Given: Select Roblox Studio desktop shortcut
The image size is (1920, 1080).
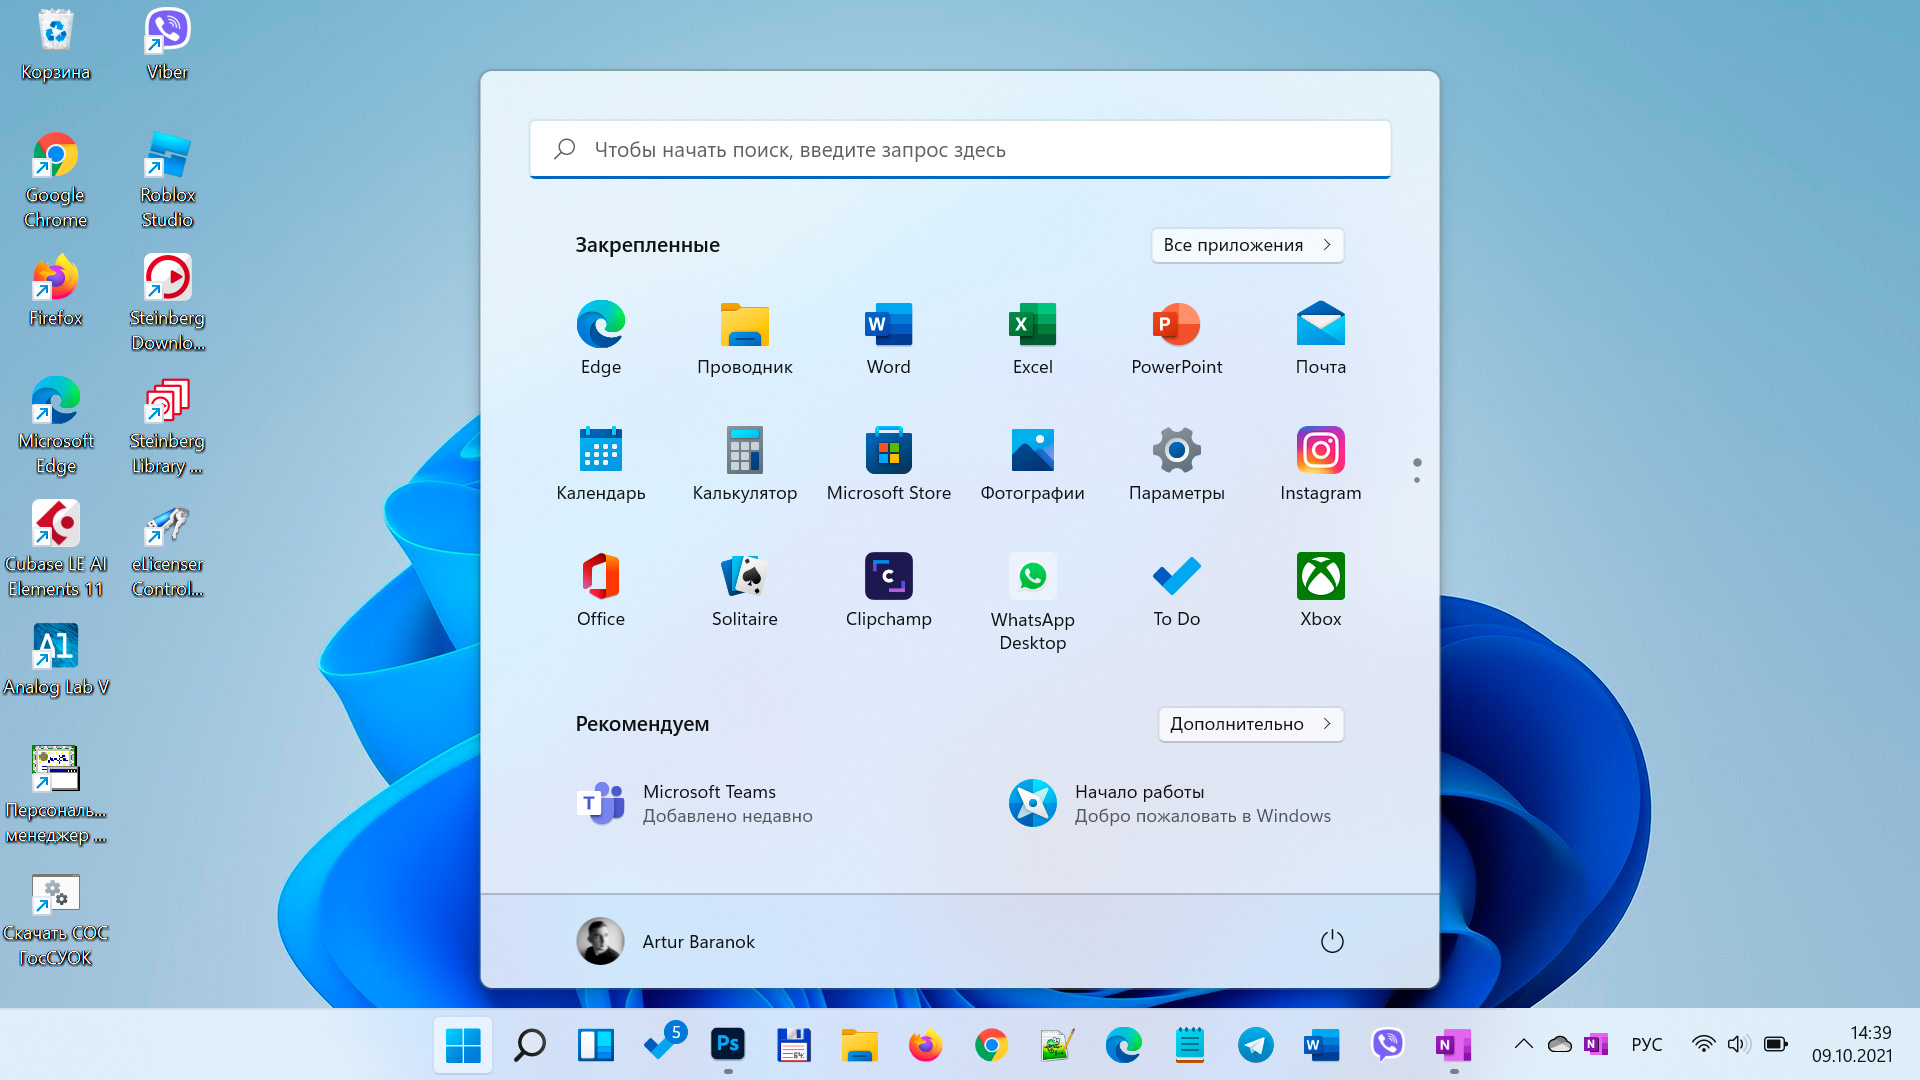Looking at the screenshot, I should tap(167, 181).
